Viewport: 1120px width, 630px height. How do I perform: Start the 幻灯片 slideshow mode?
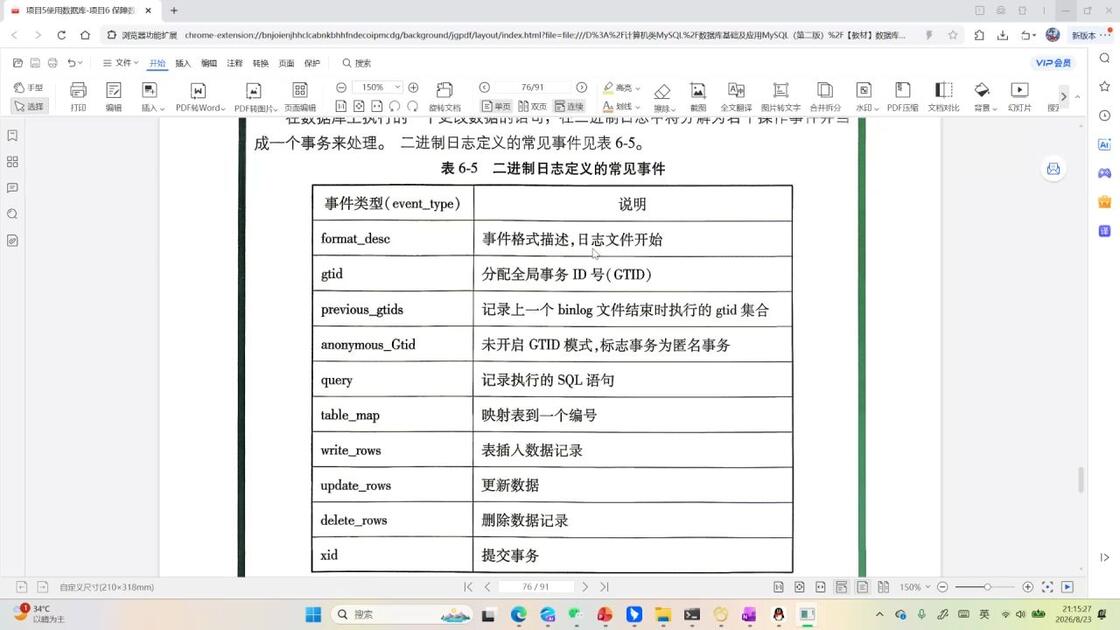tap(1019, 96)
